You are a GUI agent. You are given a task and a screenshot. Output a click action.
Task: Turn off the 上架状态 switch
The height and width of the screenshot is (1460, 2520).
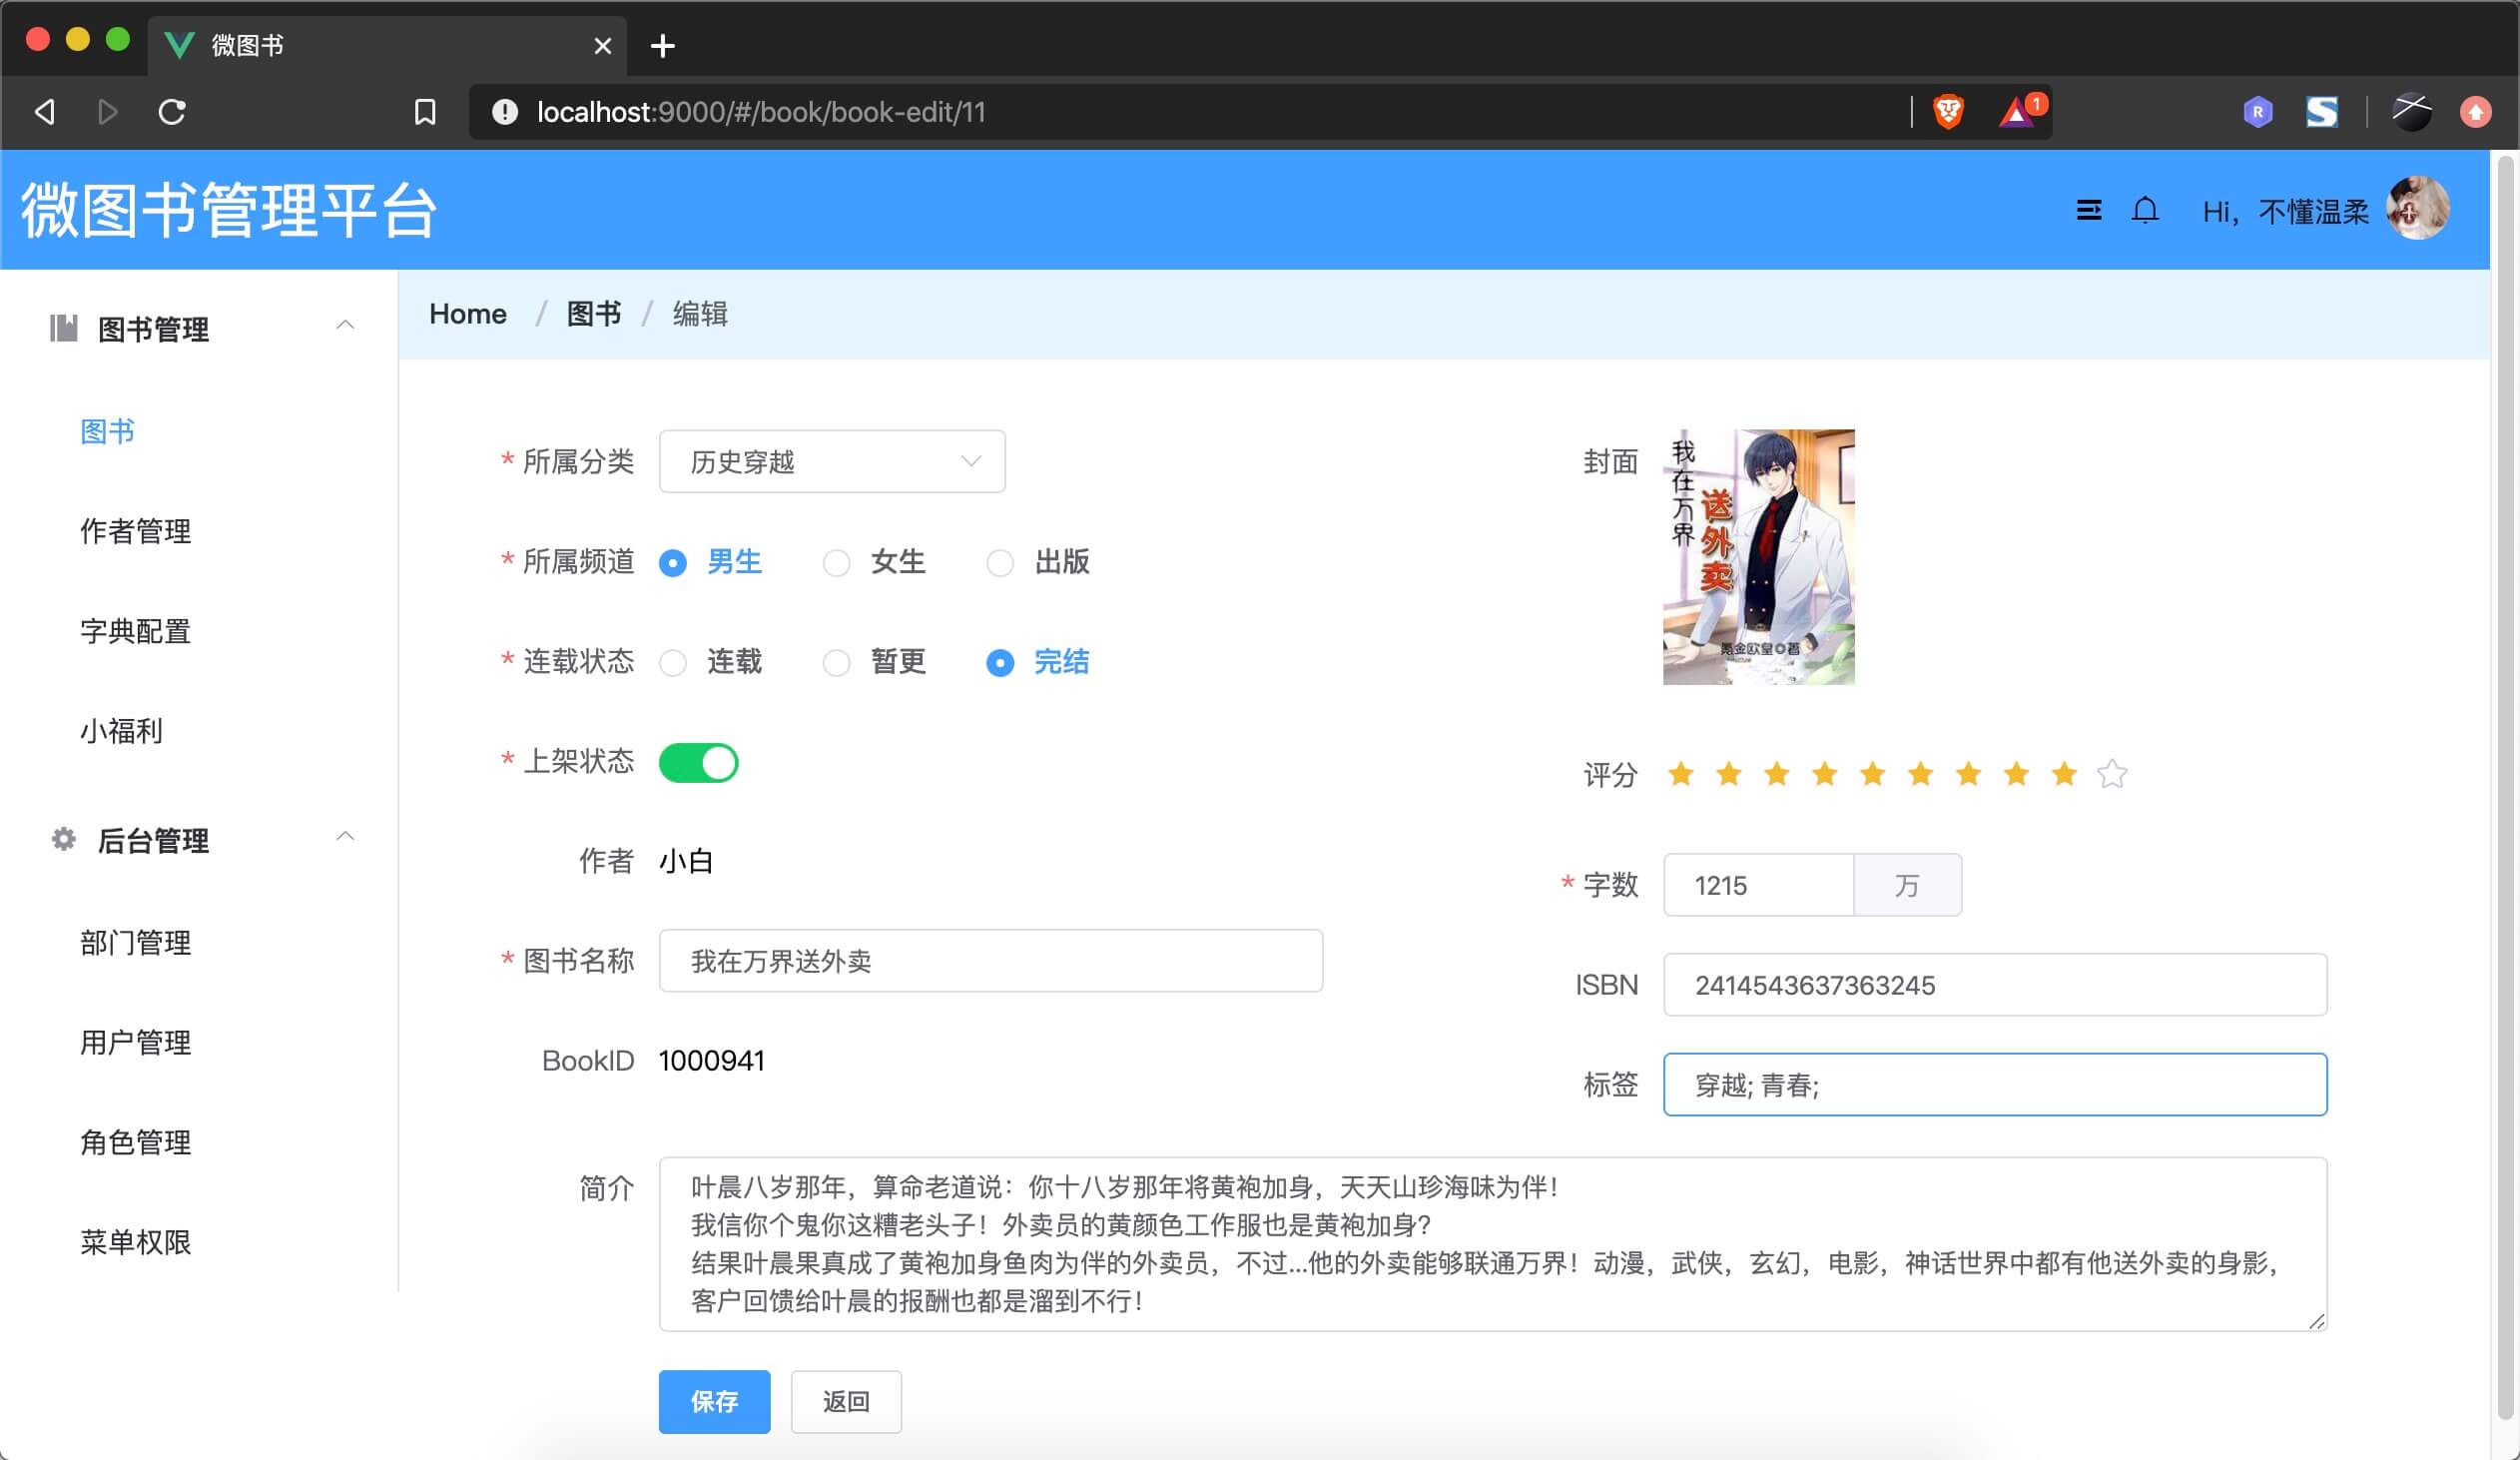tap(698, 763)
